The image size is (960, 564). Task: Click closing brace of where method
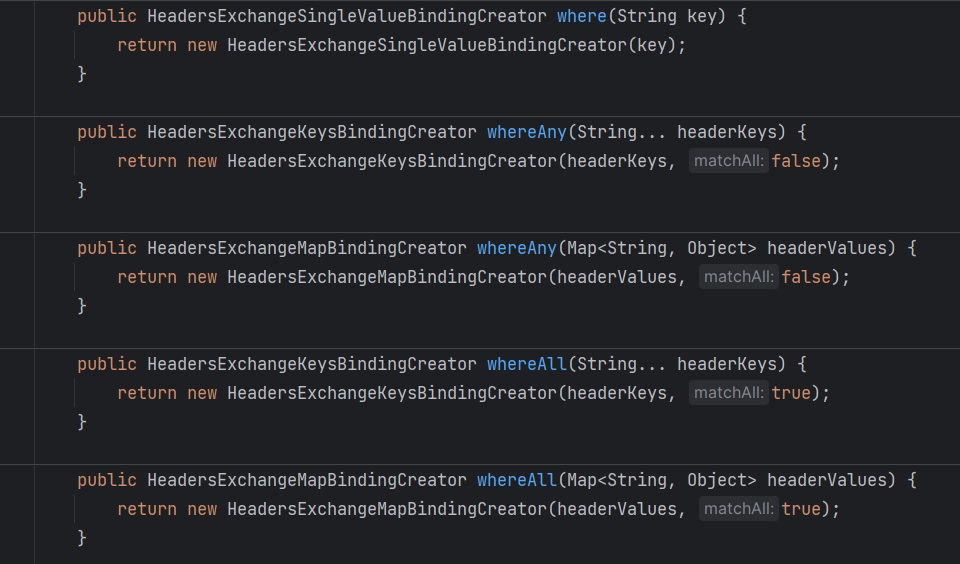(82, 74)
